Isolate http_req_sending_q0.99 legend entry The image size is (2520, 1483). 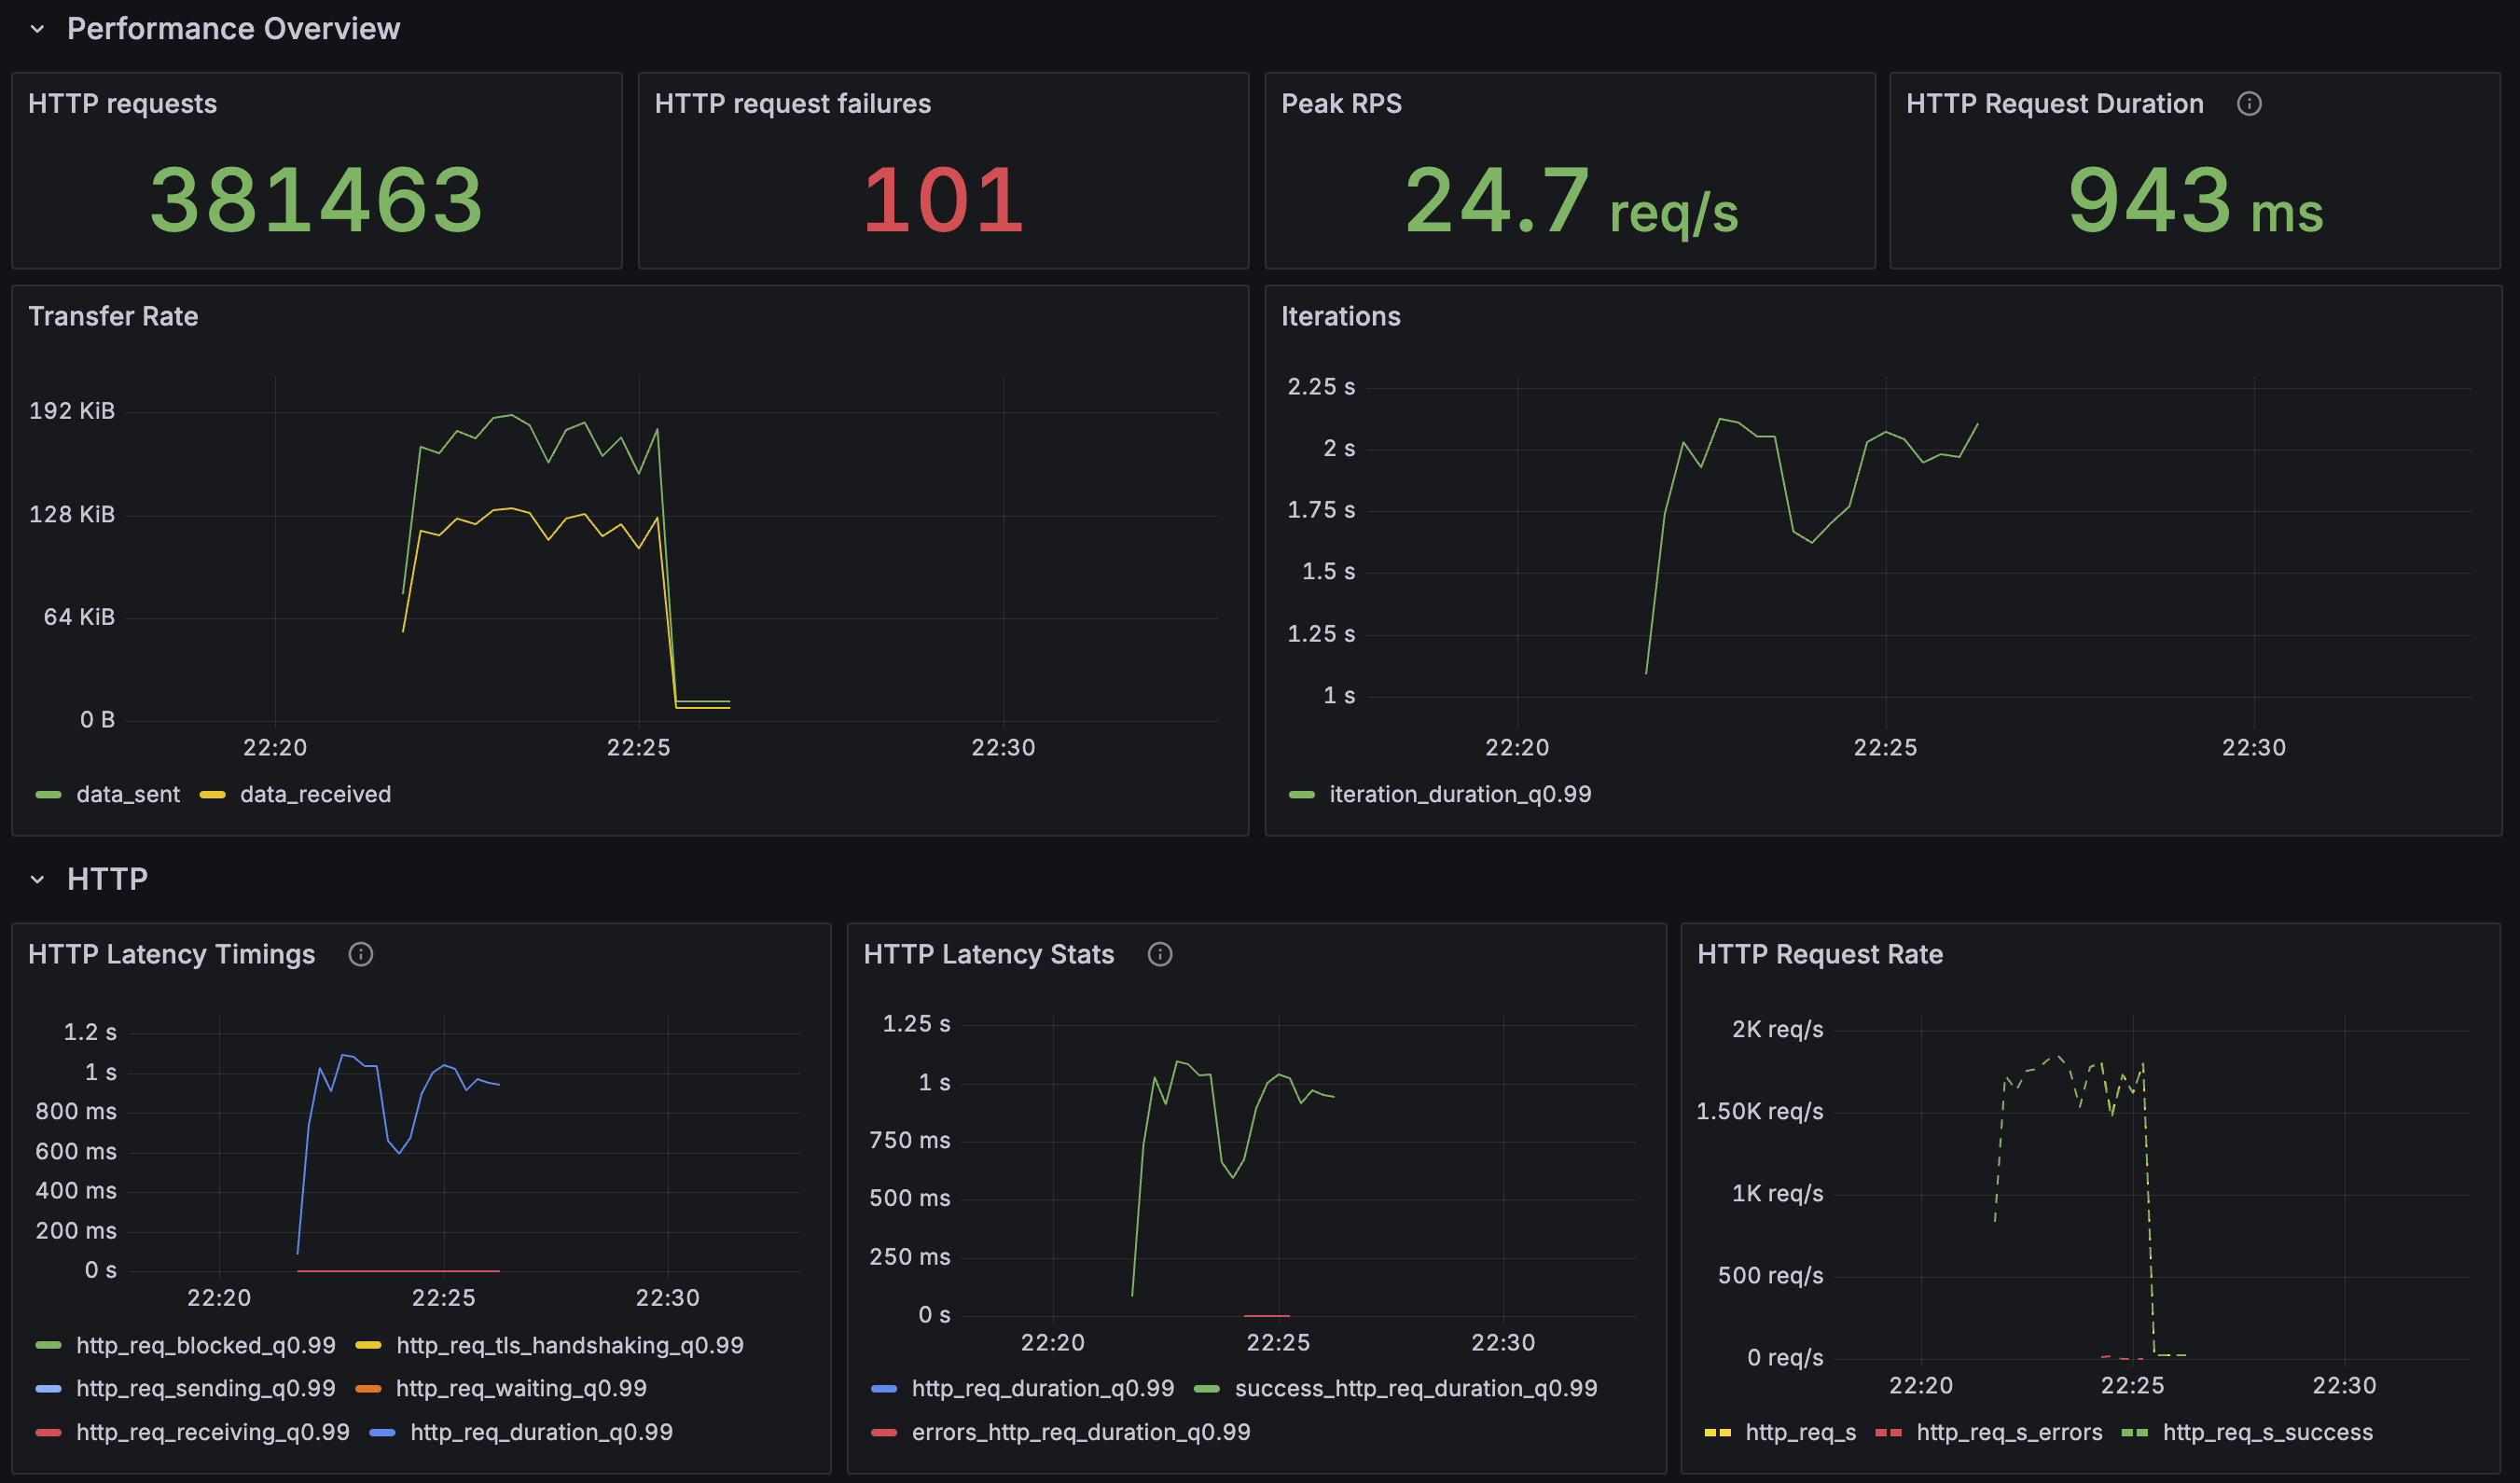[205, 1388]
